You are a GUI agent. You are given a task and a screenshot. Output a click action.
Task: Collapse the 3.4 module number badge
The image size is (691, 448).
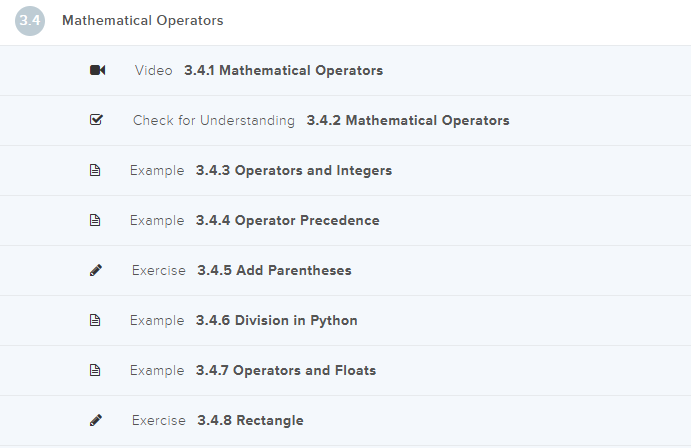click(x=30, y=21)
